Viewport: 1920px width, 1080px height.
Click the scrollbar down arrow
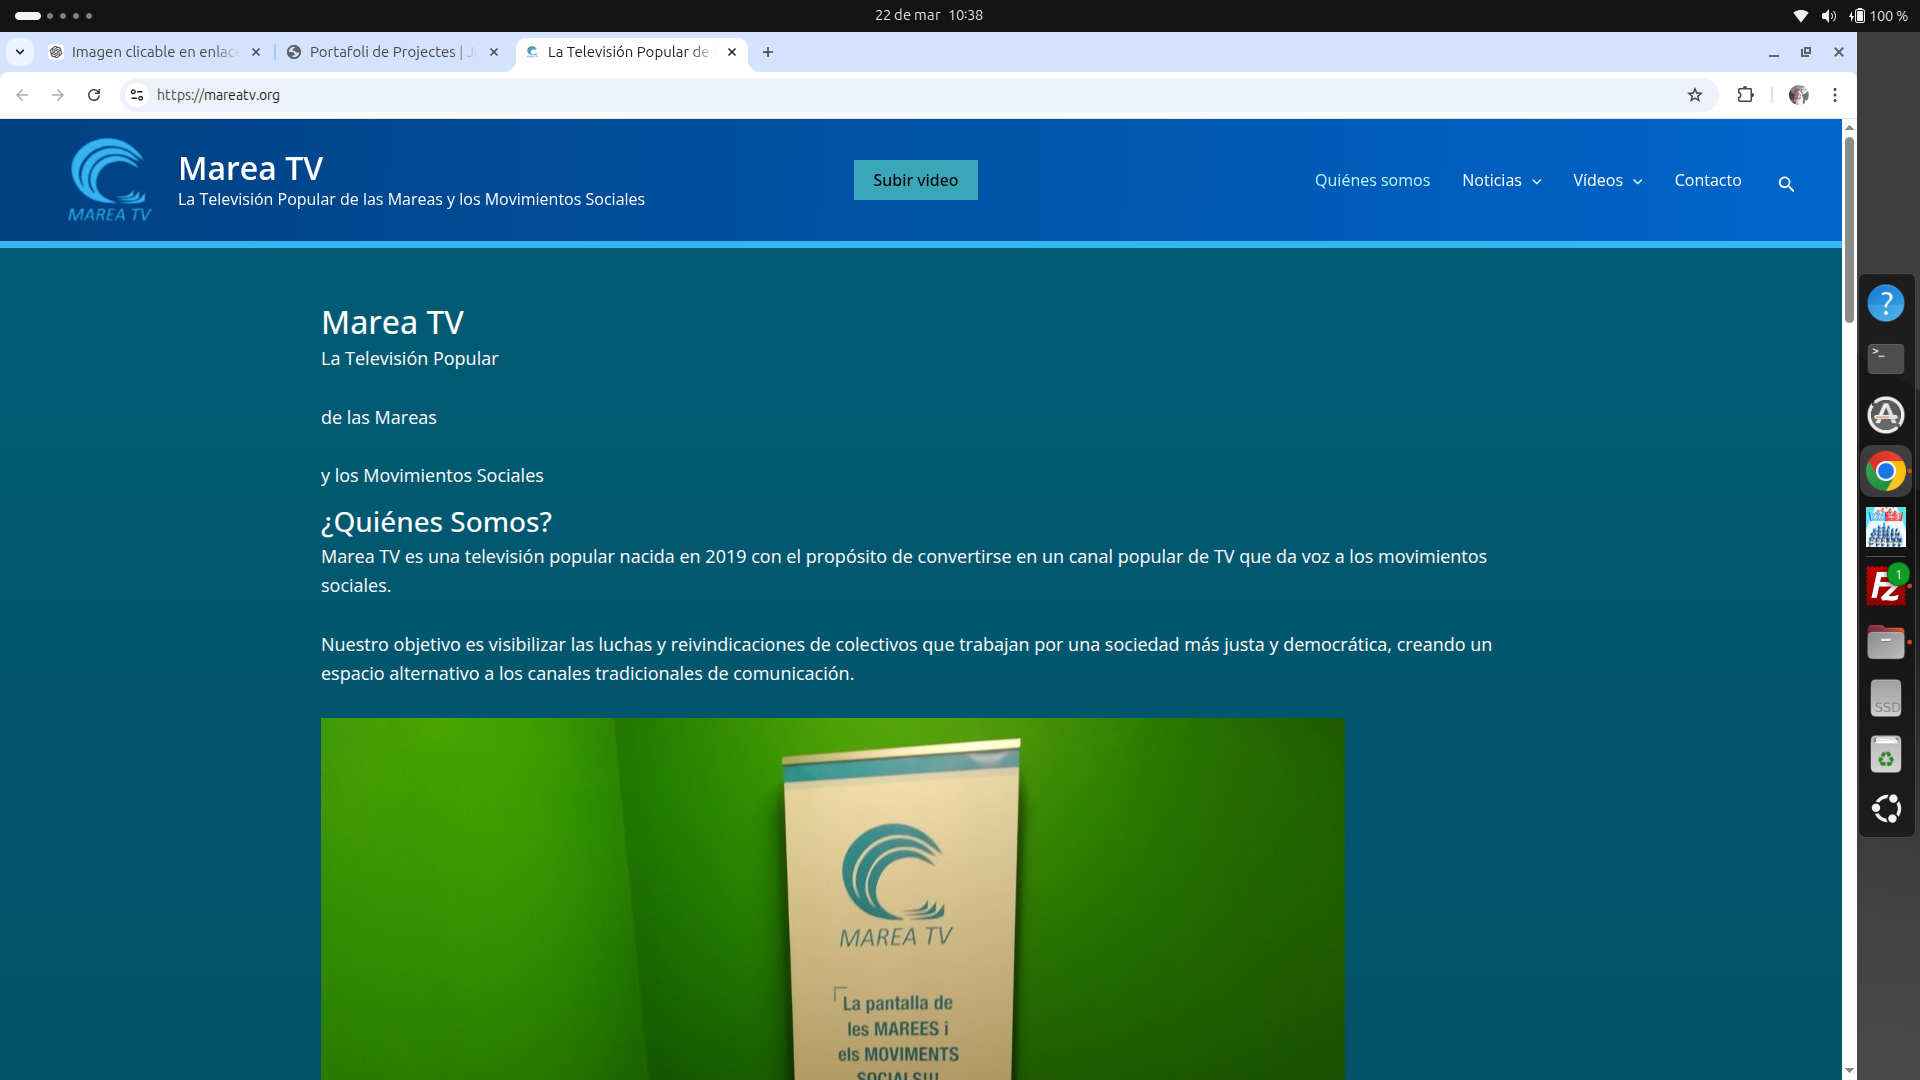1849,1070
